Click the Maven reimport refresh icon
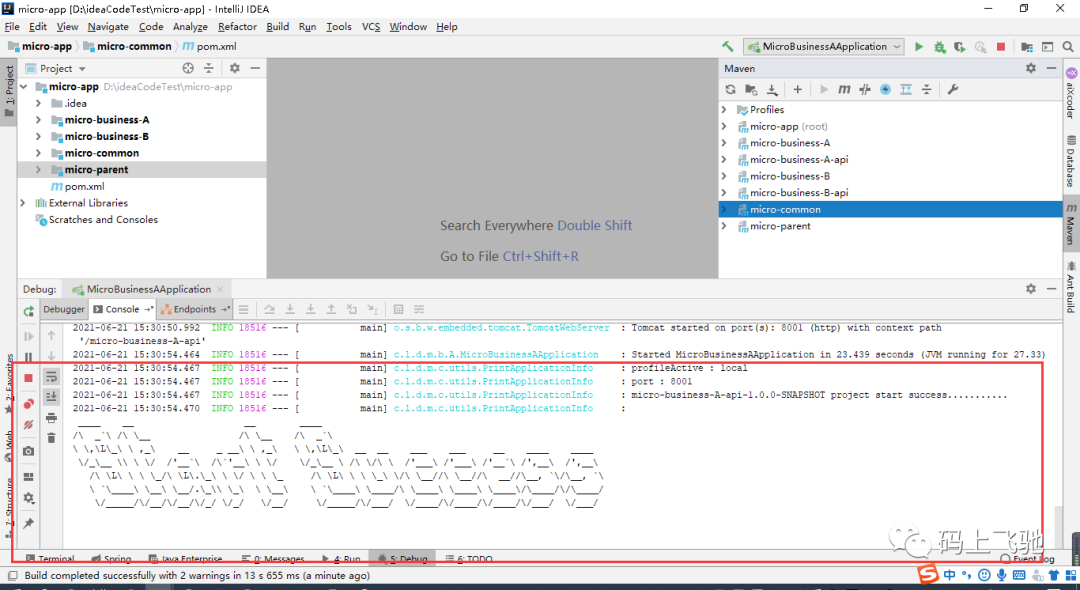1080x590 pixels. click(731, 89)
